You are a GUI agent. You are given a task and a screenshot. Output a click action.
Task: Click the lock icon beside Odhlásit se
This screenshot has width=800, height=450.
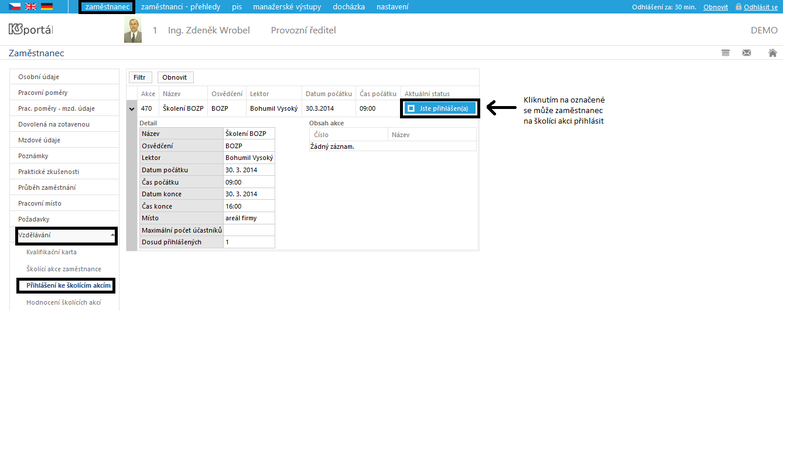tap(738, 7)
